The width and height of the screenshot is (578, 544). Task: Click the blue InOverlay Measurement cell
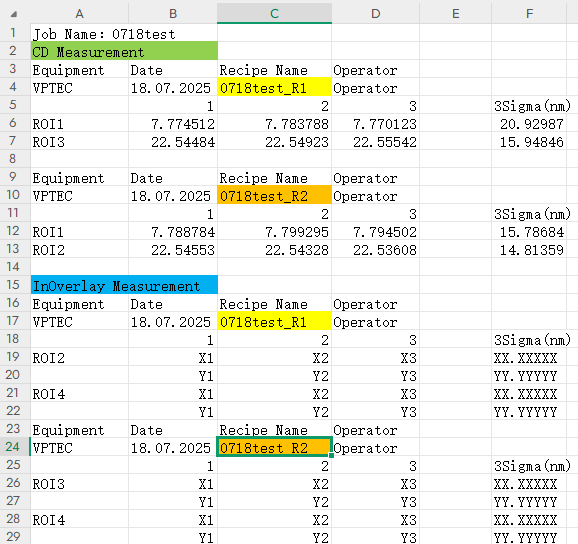tap(124, 285)
